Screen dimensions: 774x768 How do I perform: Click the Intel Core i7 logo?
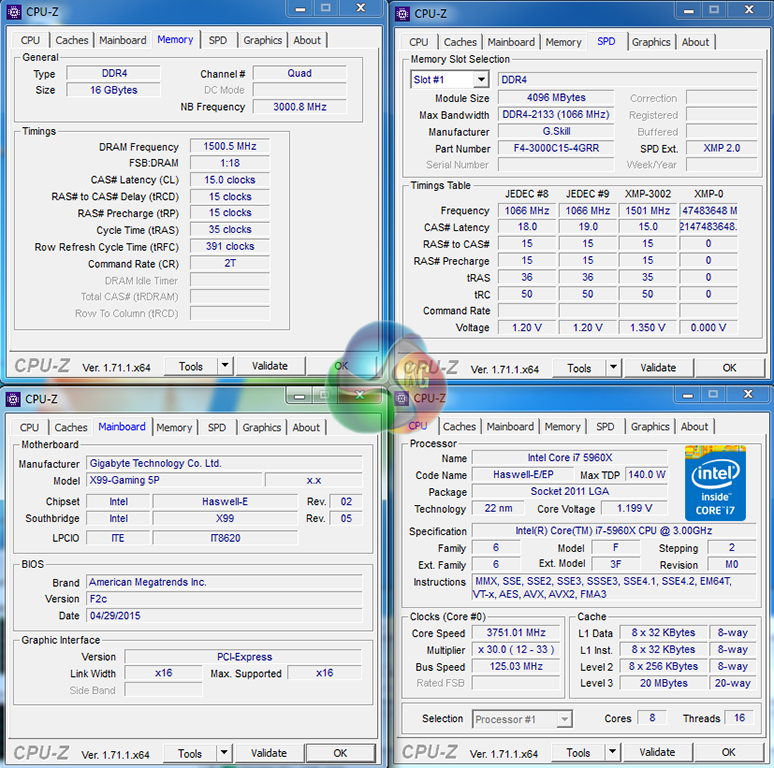(x=715, y=483)
